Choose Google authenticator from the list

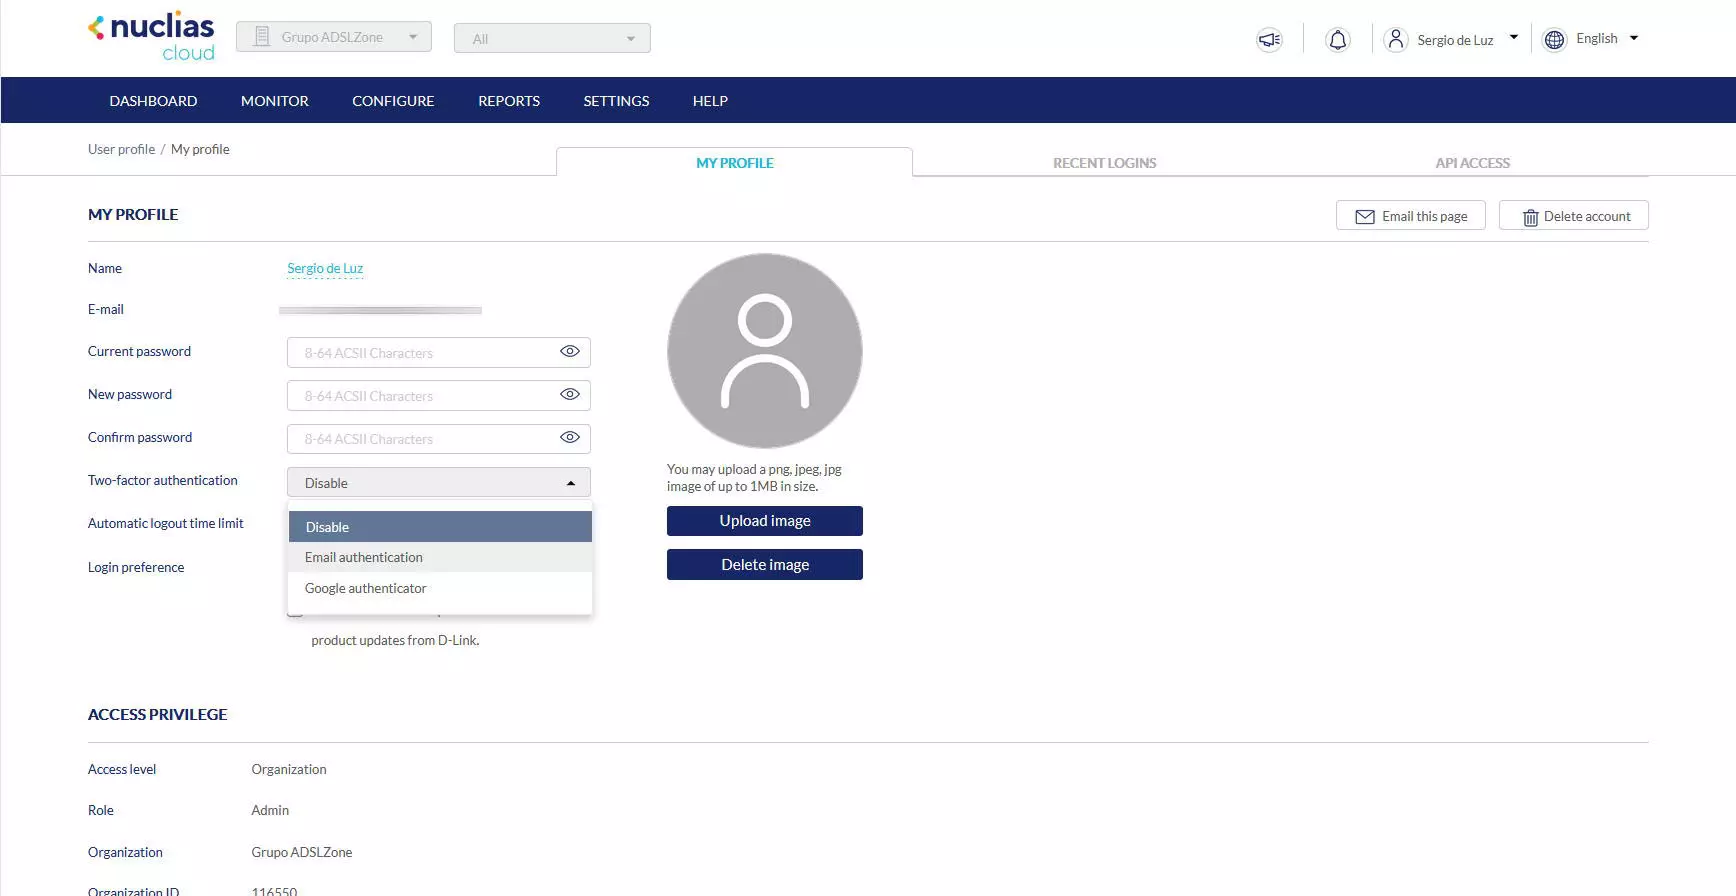pyautogui.click(x=366, y=589)
